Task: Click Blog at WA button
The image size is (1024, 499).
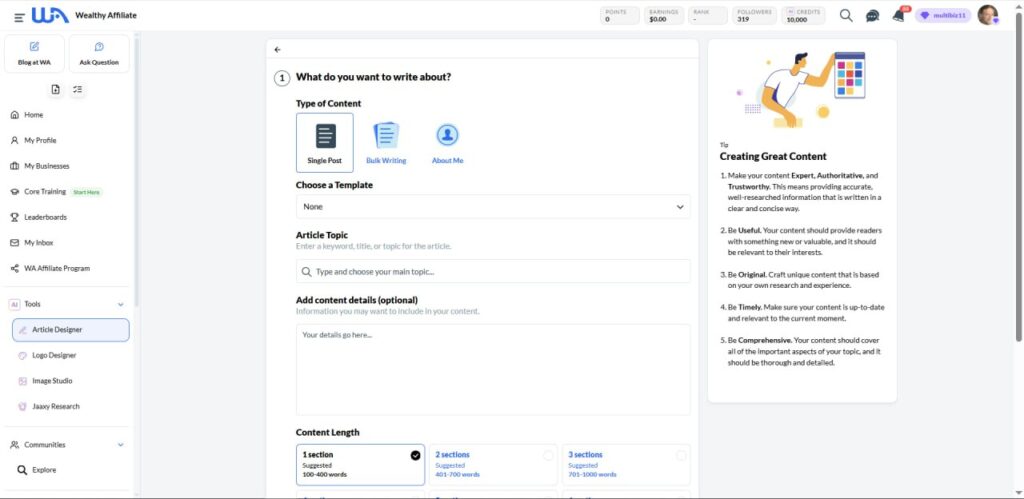Action: click(35, 54)
